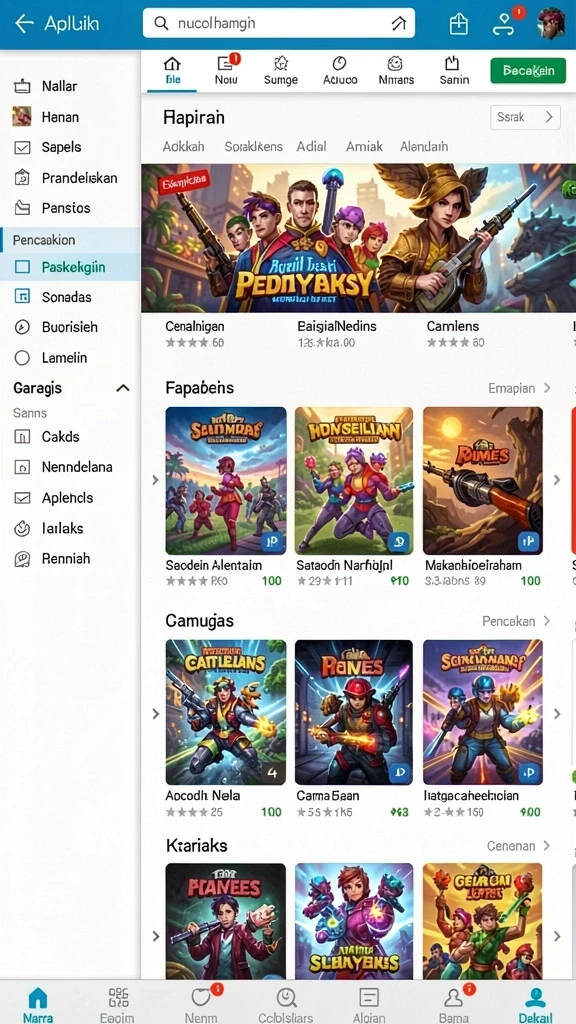Open Bama profile in bottom bar
576x1024 pixels.
coord(453,1003)
